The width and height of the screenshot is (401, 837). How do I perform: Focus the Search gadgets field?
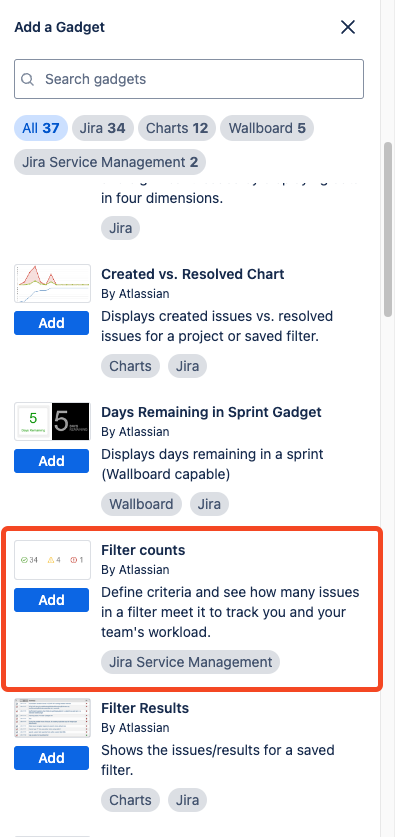[x=189, y=79]
